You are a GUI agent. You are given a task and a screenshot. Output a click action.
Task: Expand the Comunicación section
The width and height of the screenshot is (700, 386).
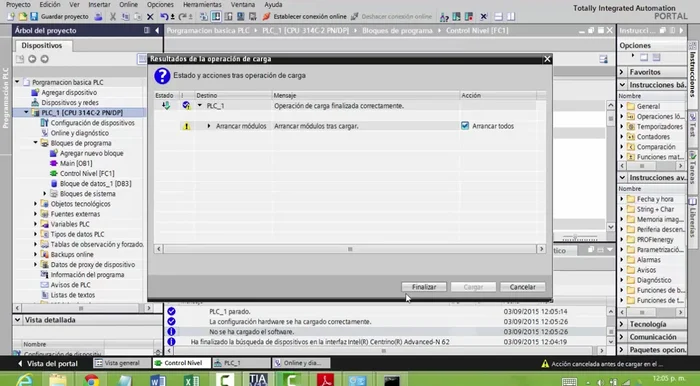pos(622,337)
